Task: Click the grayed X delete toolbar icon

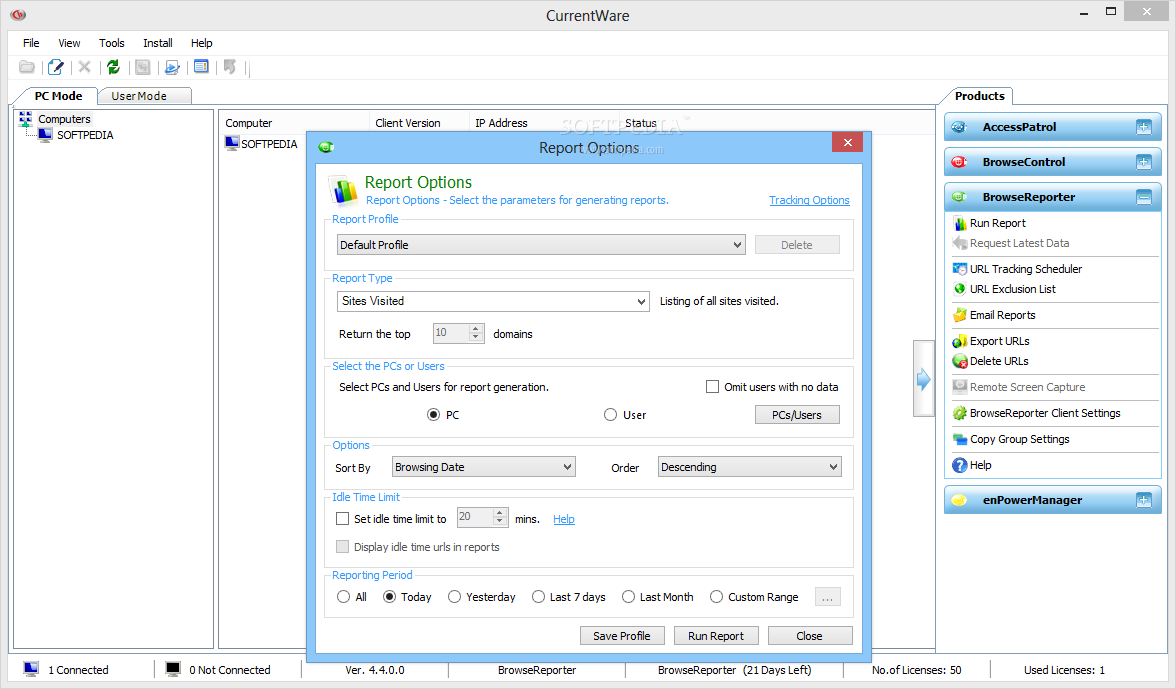Action: point(85,67)
